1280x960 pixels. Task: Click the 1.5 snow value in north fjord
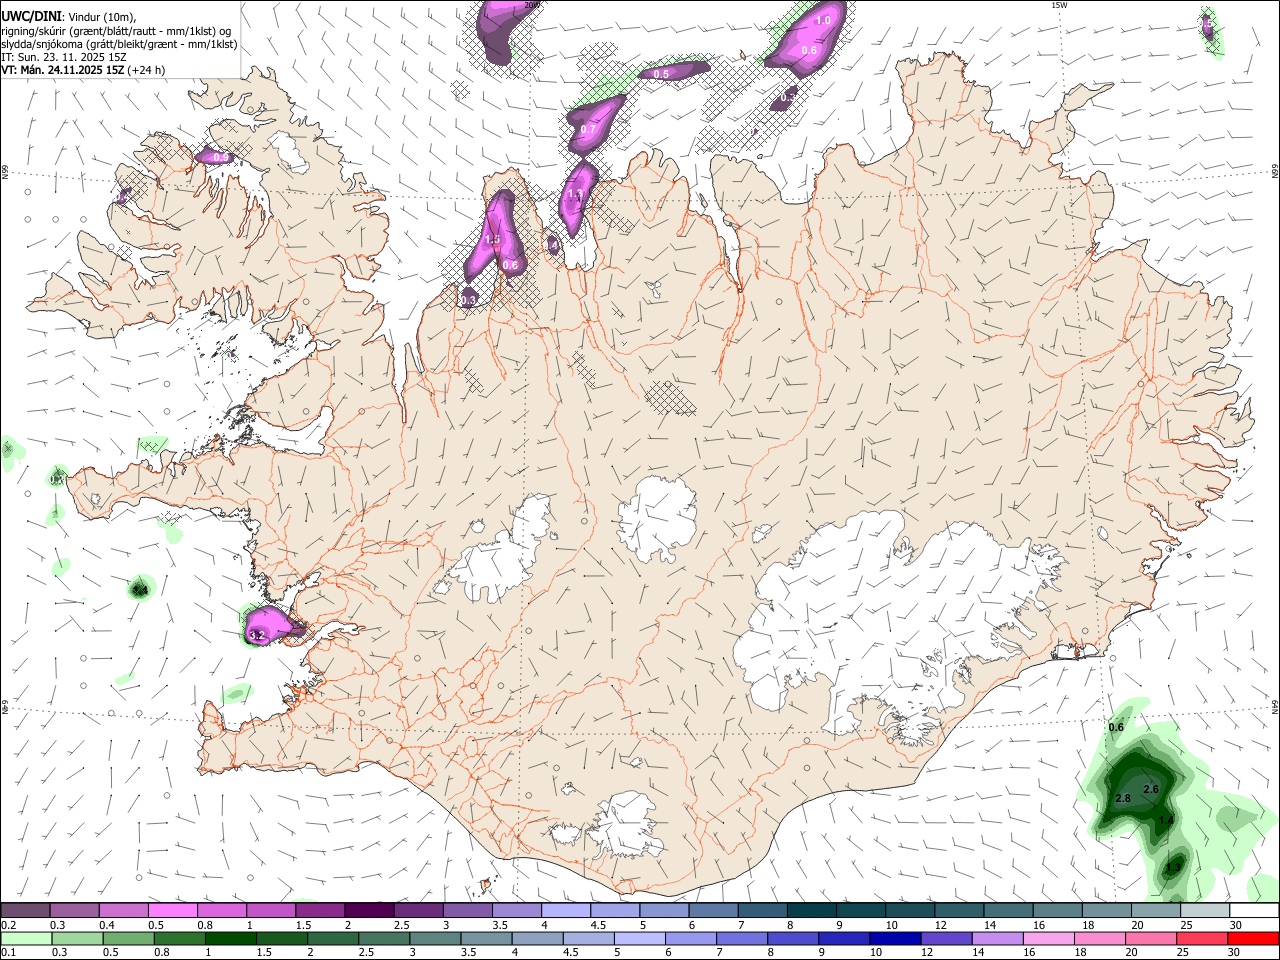click(492, 240)
